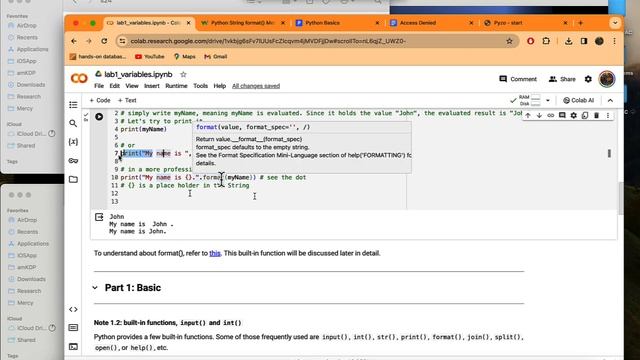The image size is (640, 360).
Task: Open the Tools menu
Action: pos(200,86)
